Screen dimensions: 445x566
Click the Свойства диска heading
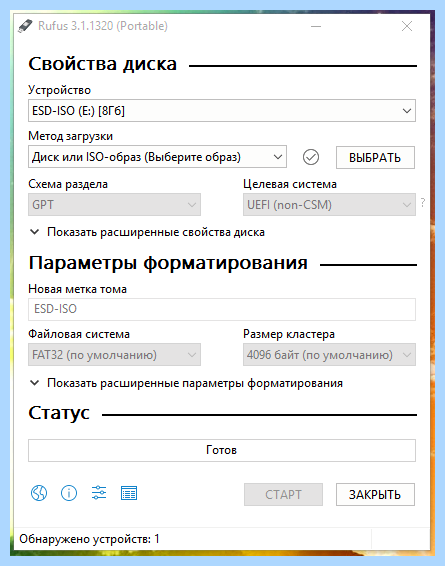coord(102,64)
